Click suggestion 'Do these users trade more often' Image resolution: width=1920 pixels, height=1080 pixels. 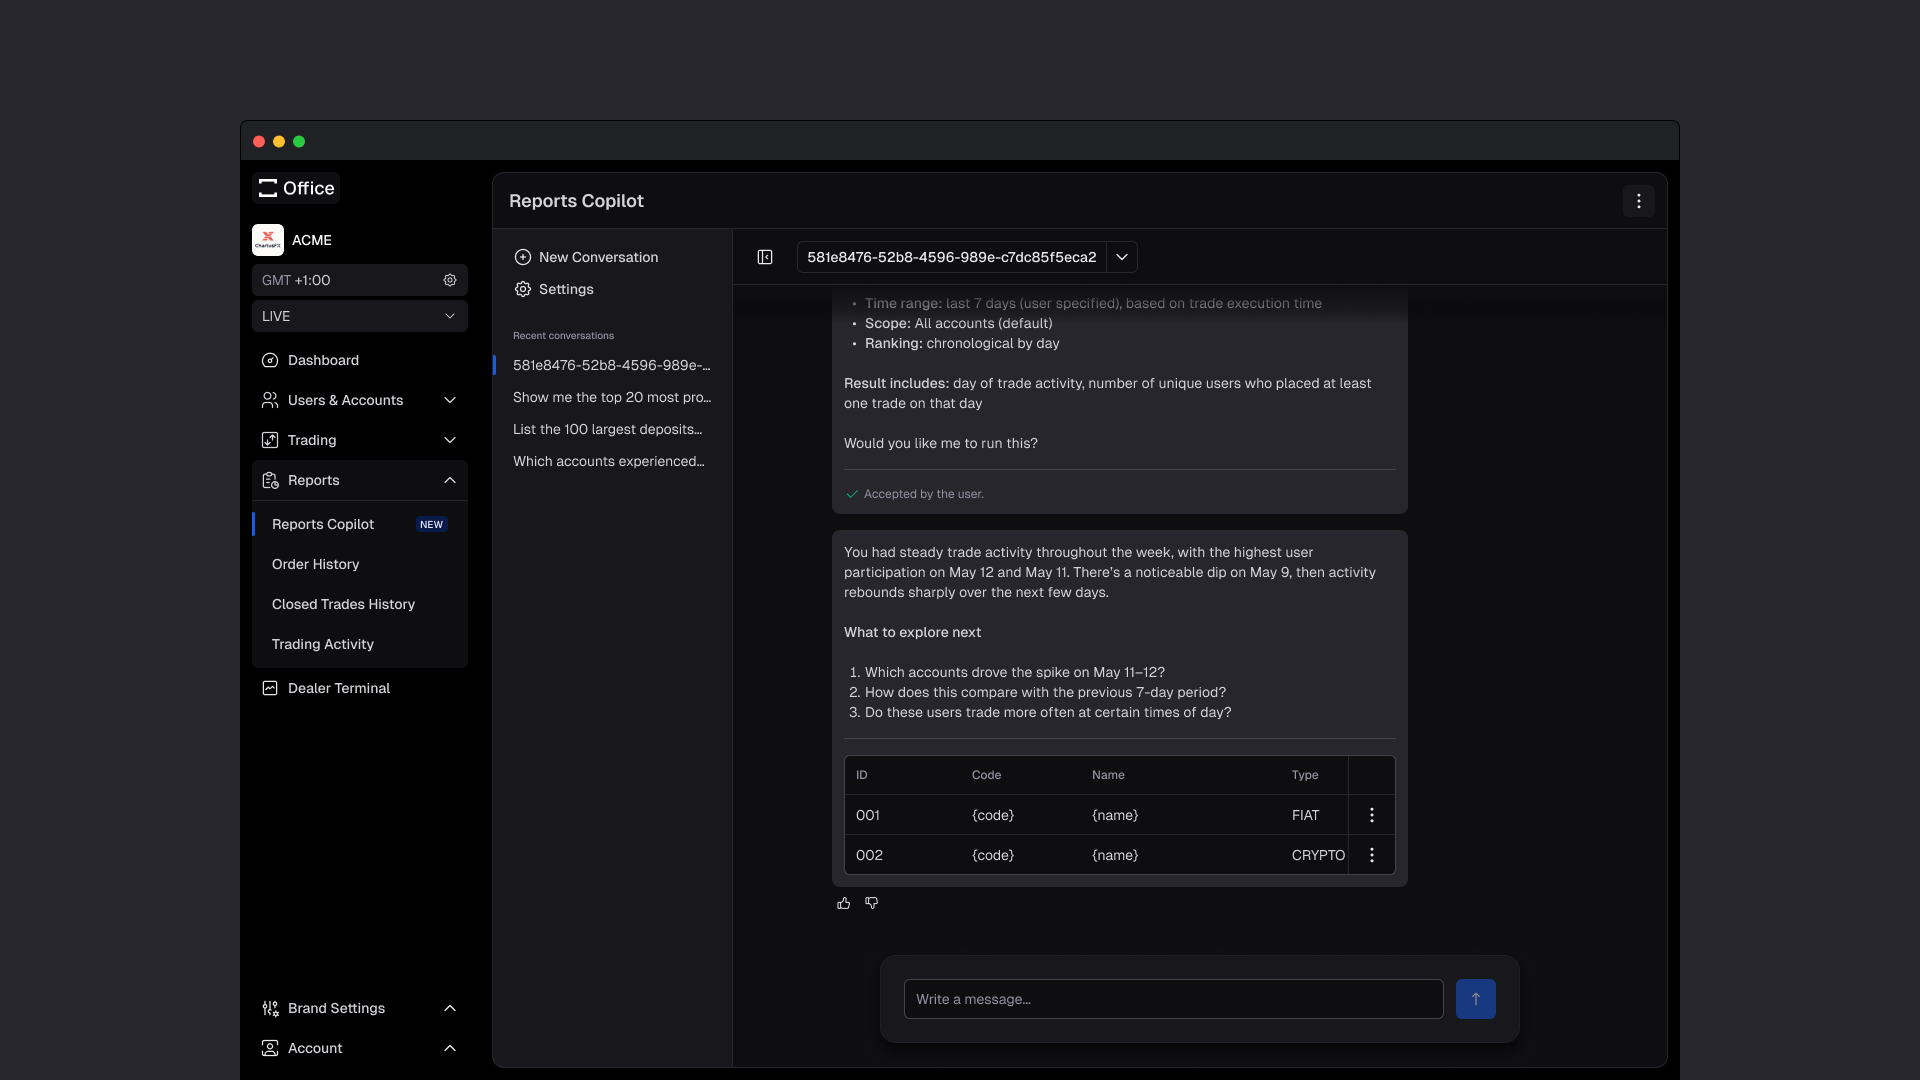(1048, 712)
